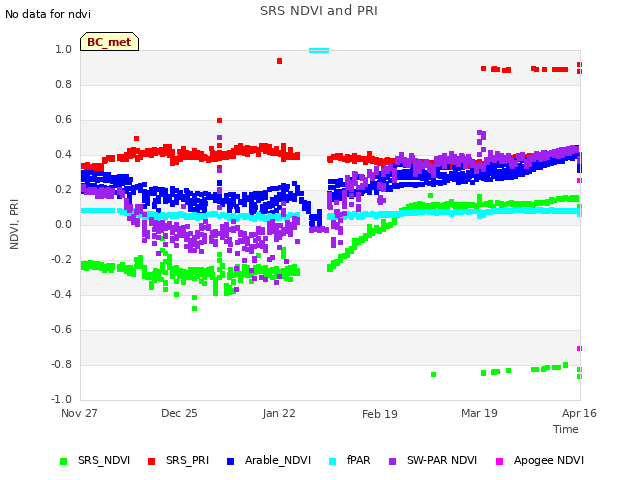Toggle fPAR series in legend
Image resolution: width=640 pixels, height=480 pixels.
pyautogui.click(x=350, y=460)
